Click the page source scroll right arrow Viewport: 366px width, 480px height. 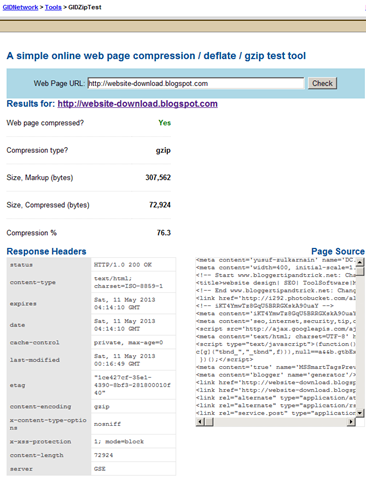(351, 422)
